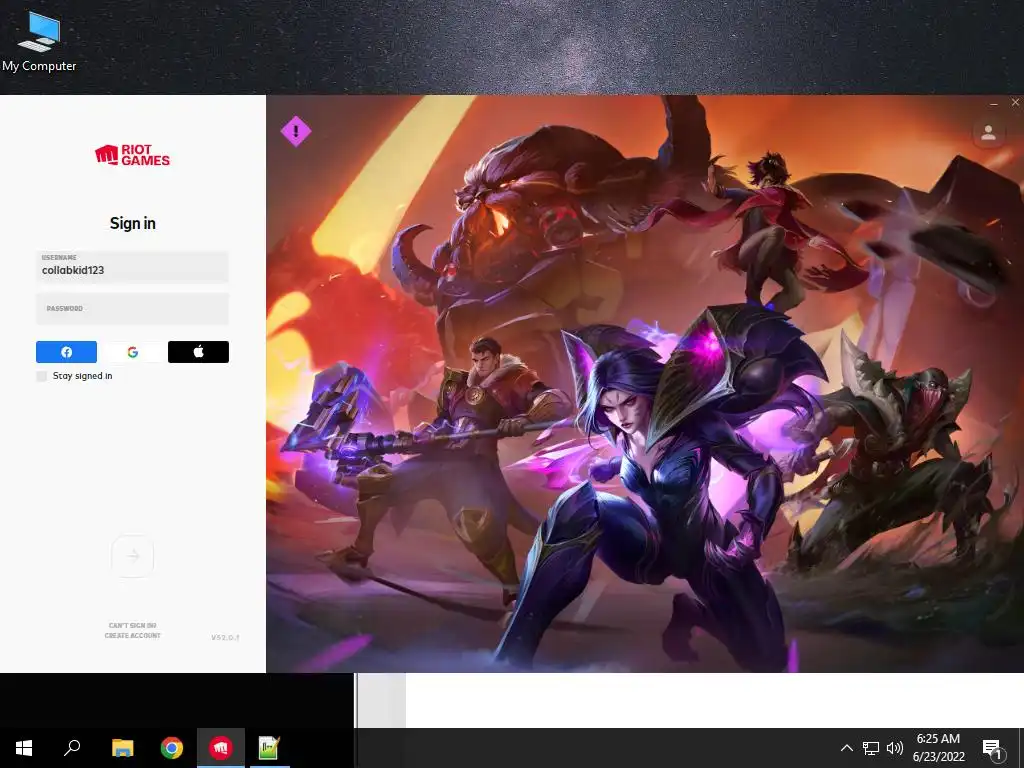This screenshot has height=768, width=1024.
Task: Open the profile account icon
Action: coord(988,133)
